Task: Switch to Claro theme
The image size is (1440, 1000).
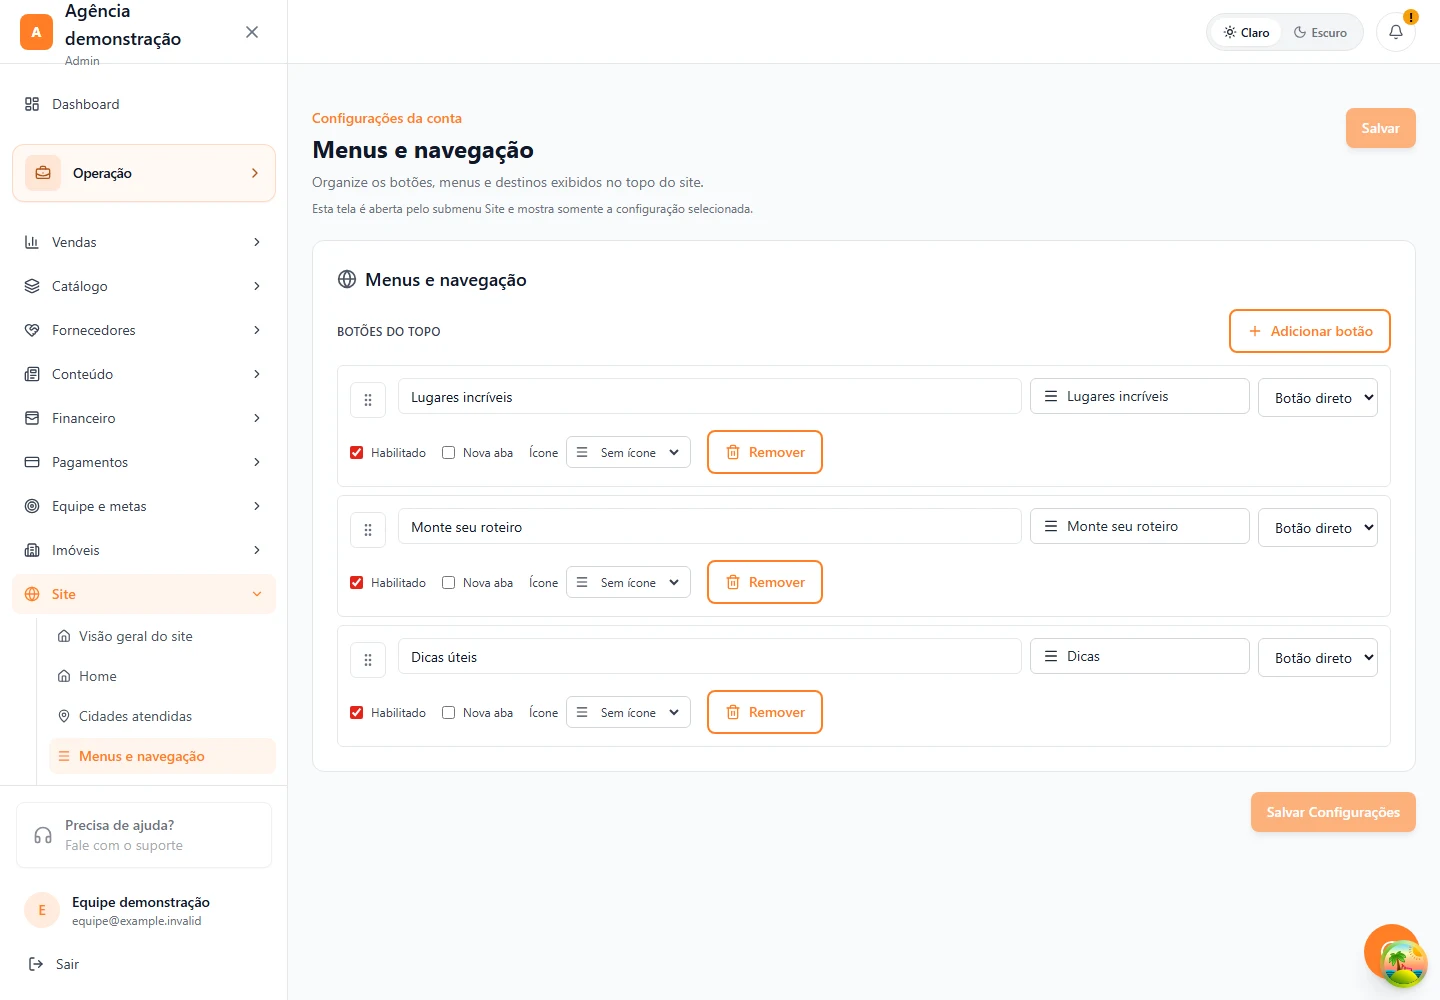Action: pyautogui.click(x=1246, y=32)
